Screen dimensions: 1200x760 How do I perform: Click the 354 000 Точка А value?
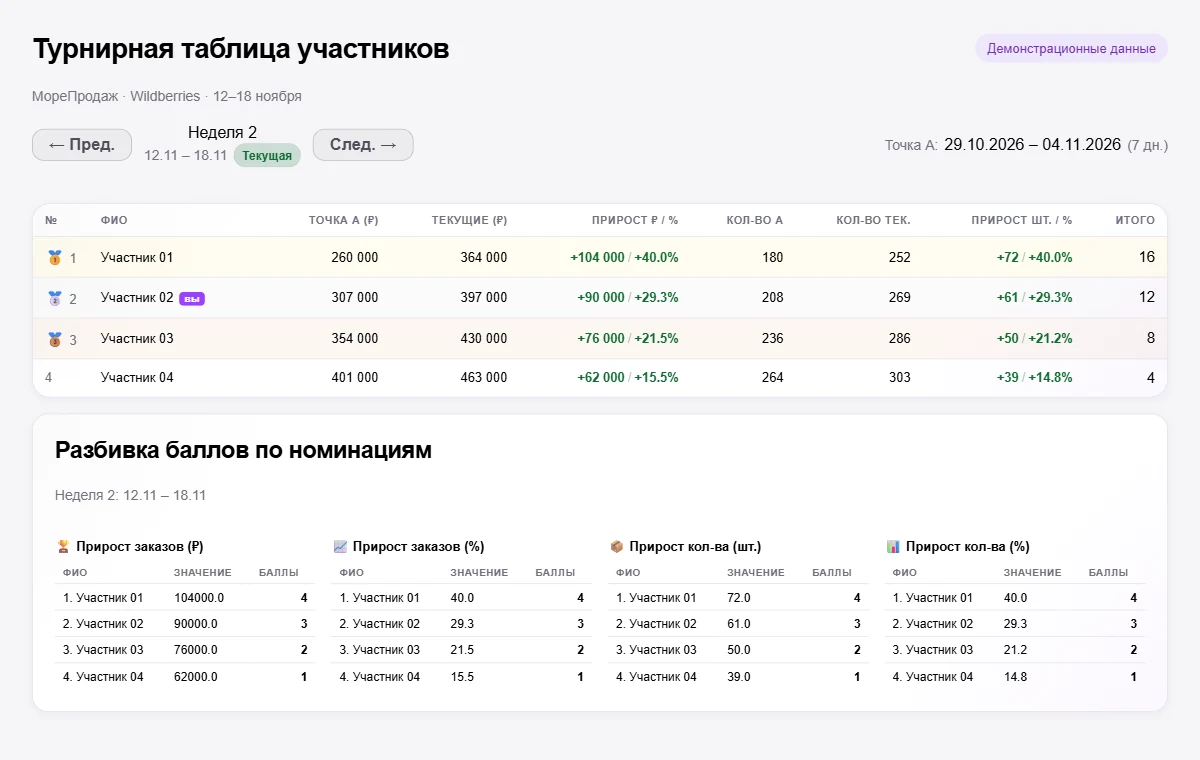pyautogui.click(x=355, y=339)
